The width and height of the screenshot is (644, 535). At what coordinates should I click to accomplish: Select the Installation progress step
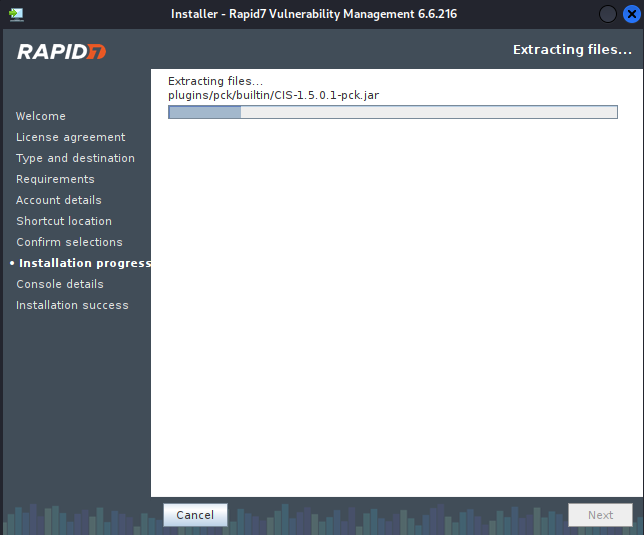(80, 263)
